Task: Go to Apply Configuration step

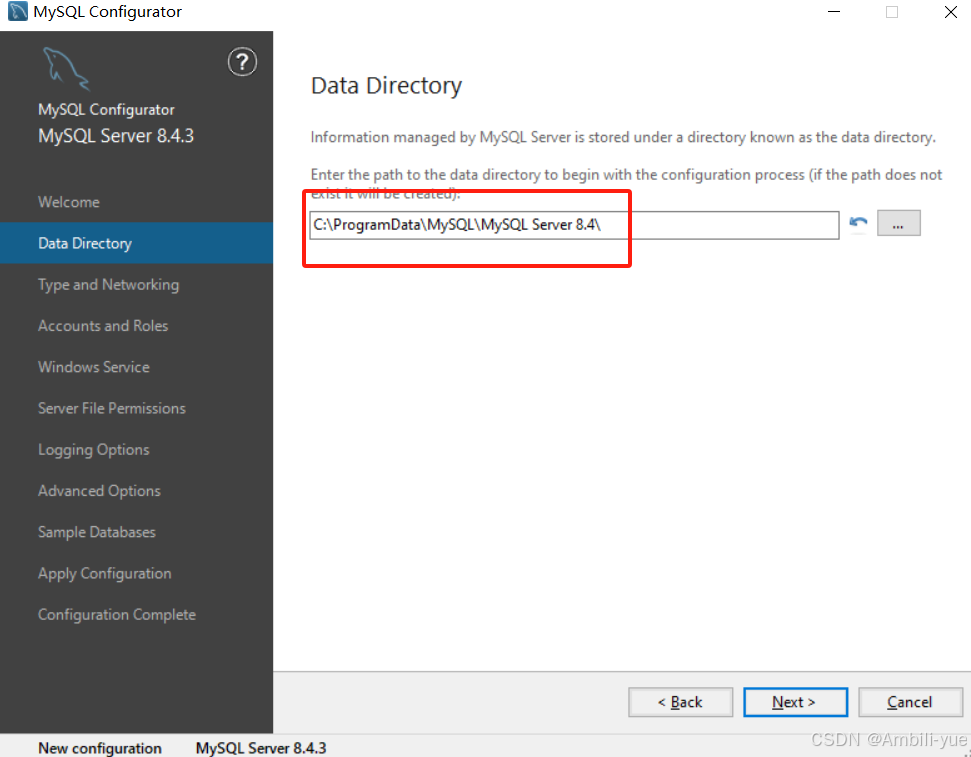Action: (105, 574)
